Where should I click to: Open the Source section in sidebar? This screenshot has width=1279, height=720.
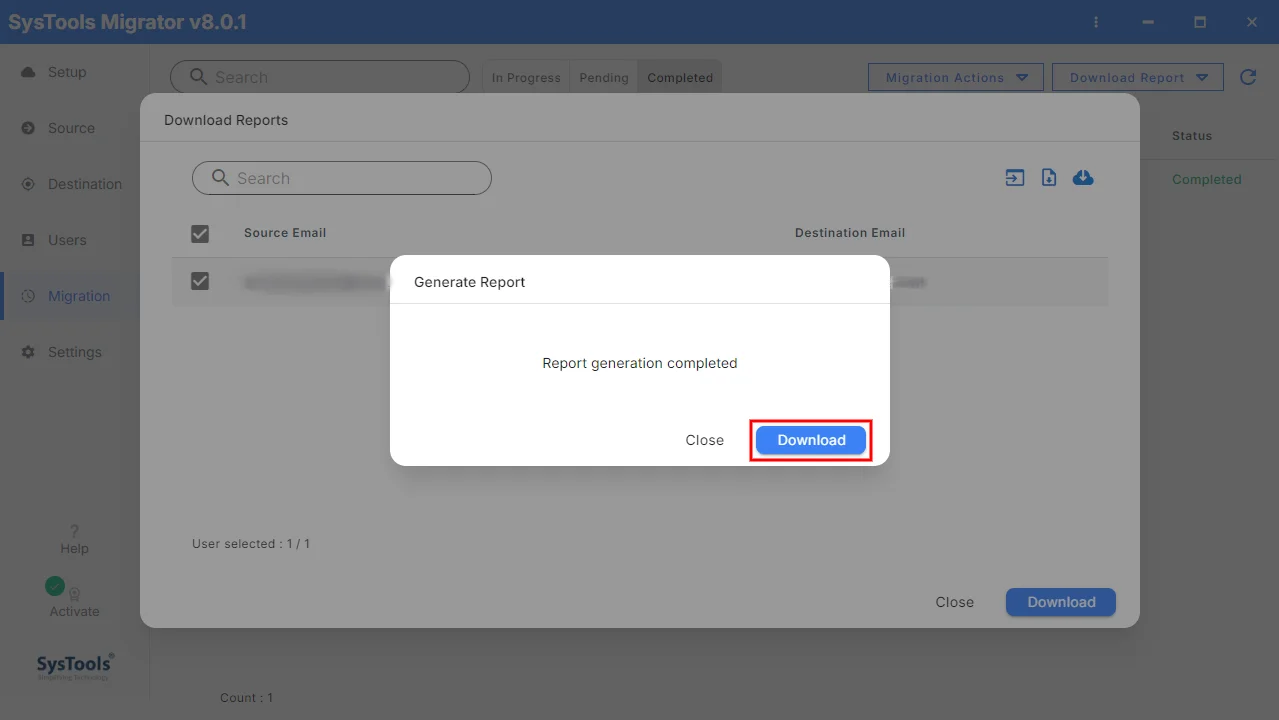(x=71, y=128)
